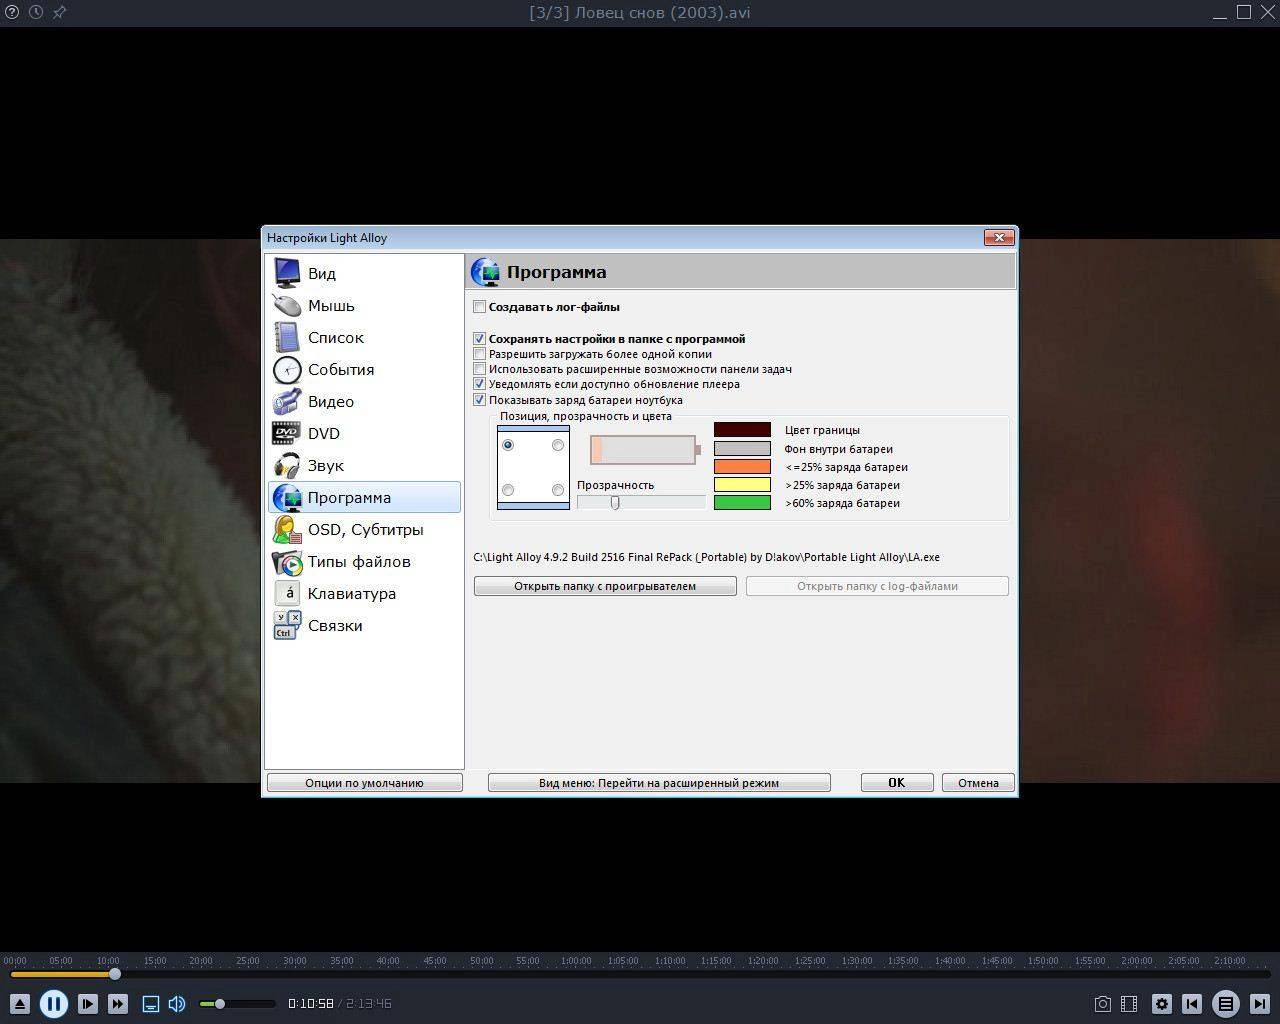
Task: Confirm settings with OK button
Action: click(897, 783)
